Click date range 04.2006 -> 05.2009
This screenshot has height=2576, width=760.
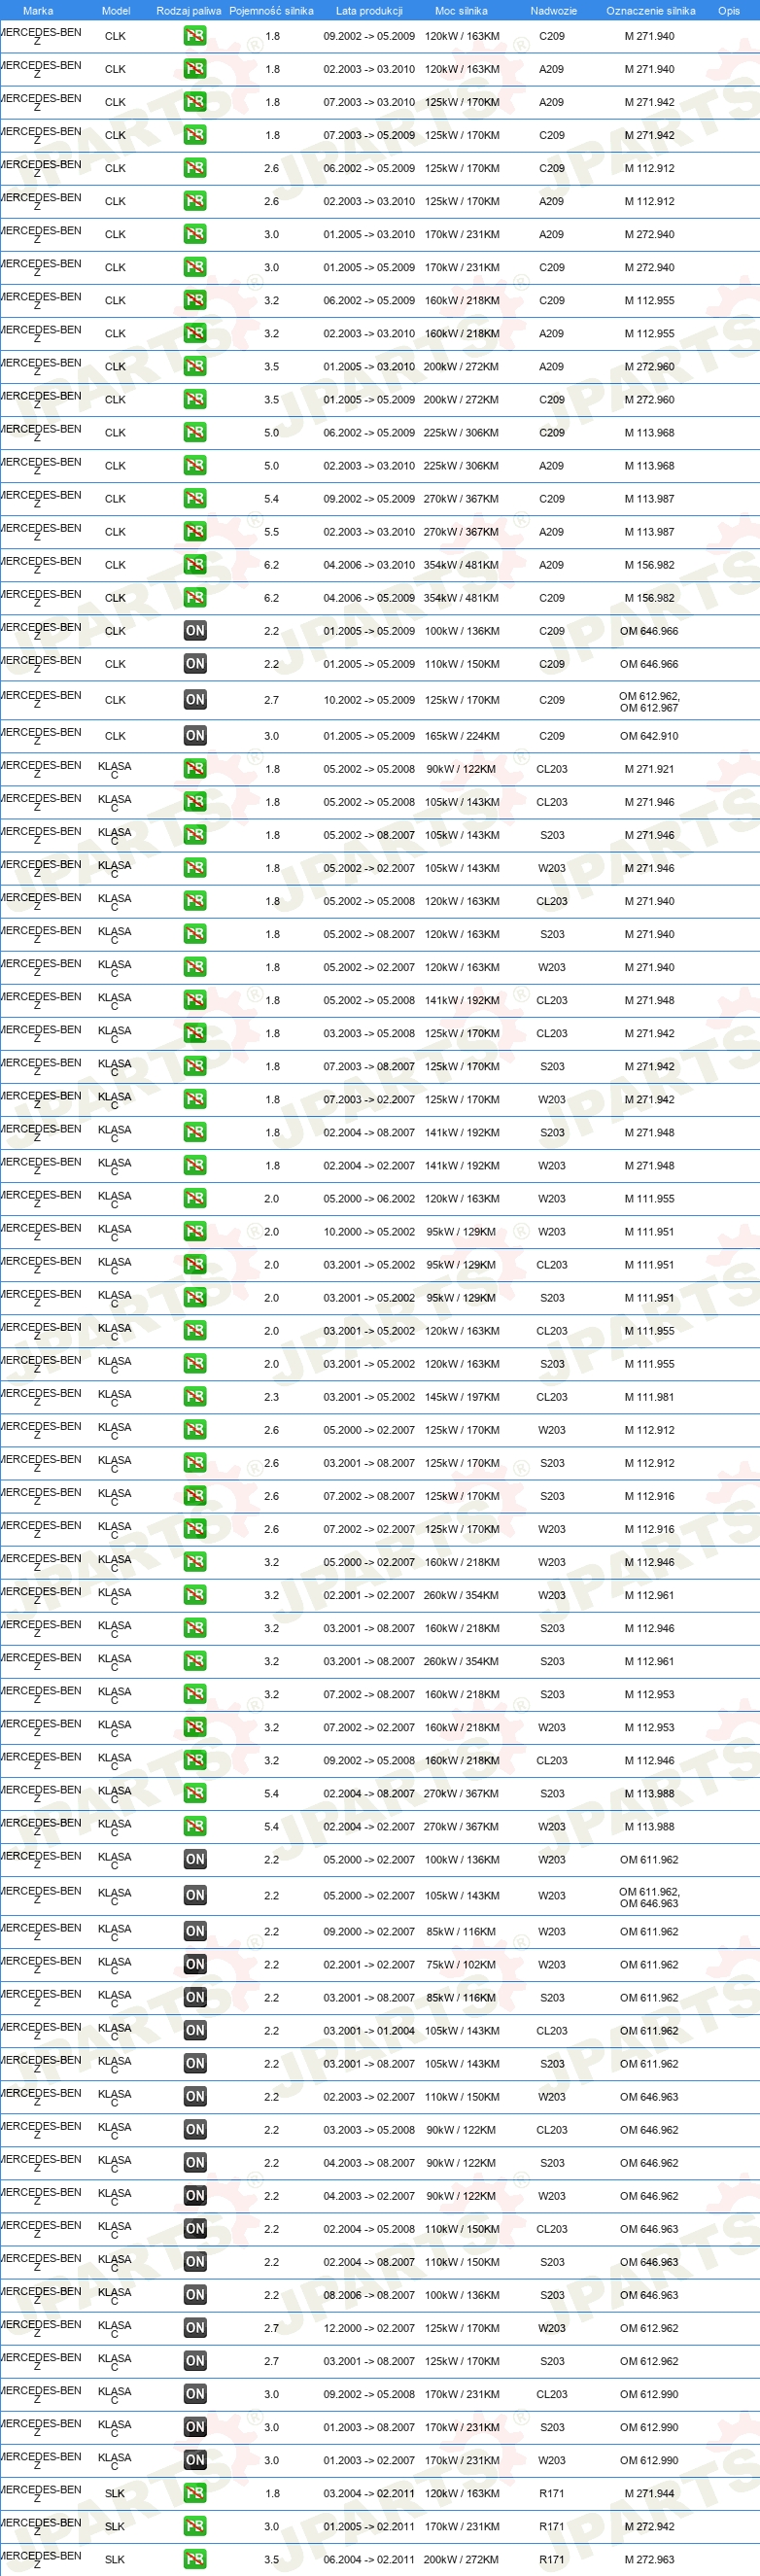coord(369,598)
